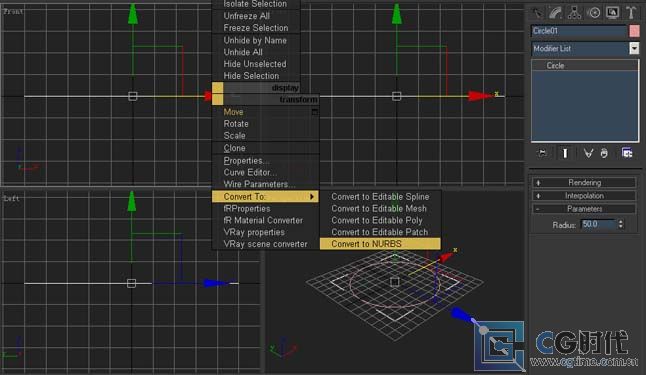Choose Unhide by Name entry
Screen dimensions: 646x375
coord(255,40)
